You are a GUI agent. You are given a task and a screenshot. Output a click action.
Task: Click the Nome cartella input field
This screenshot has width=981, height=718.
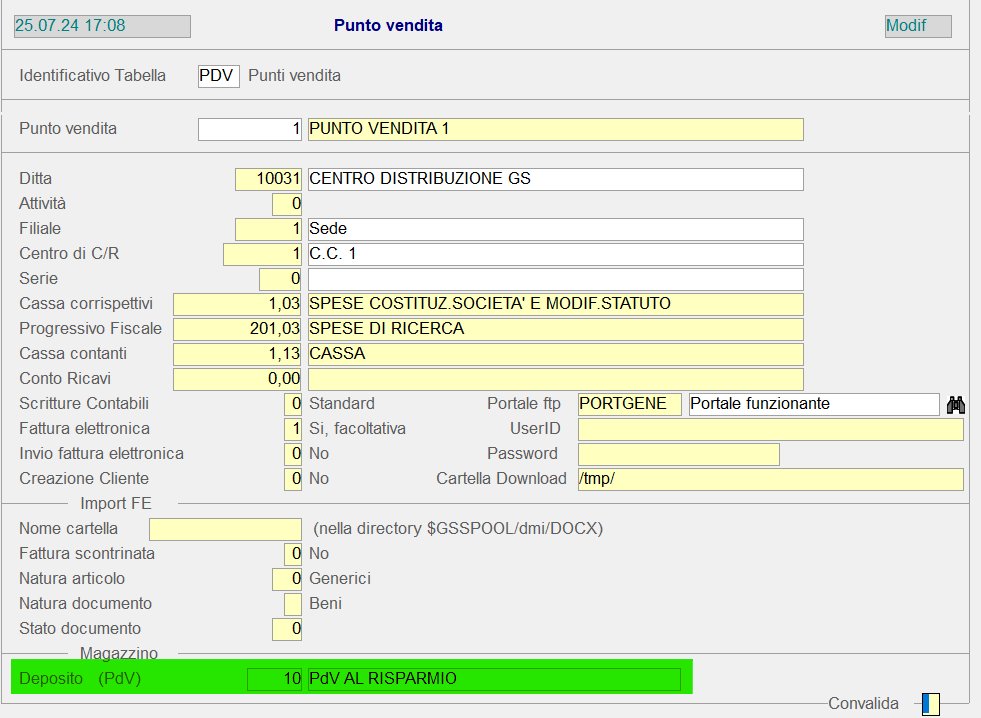point(225,529)
